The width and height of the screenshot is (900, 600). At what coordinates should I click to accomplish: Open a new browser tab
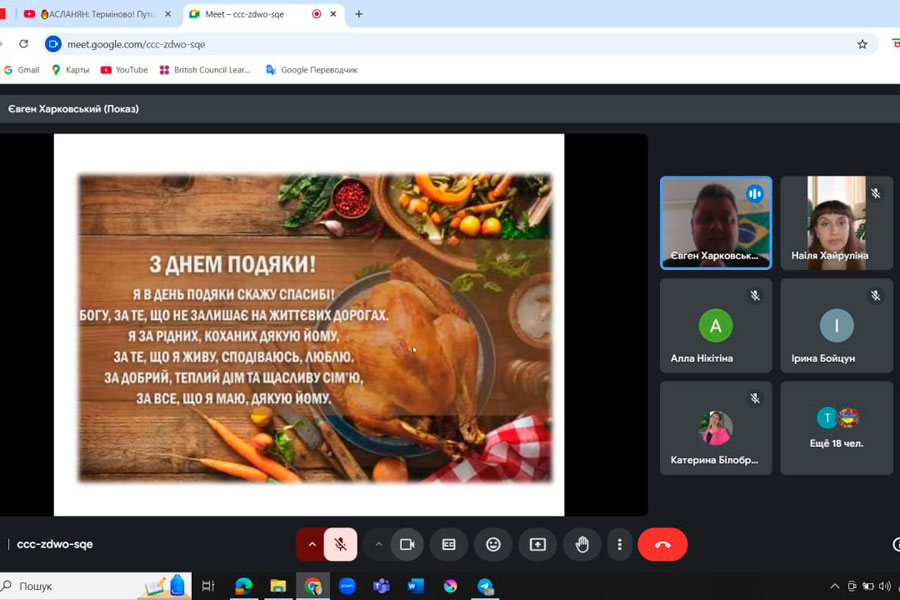point(358,14)
